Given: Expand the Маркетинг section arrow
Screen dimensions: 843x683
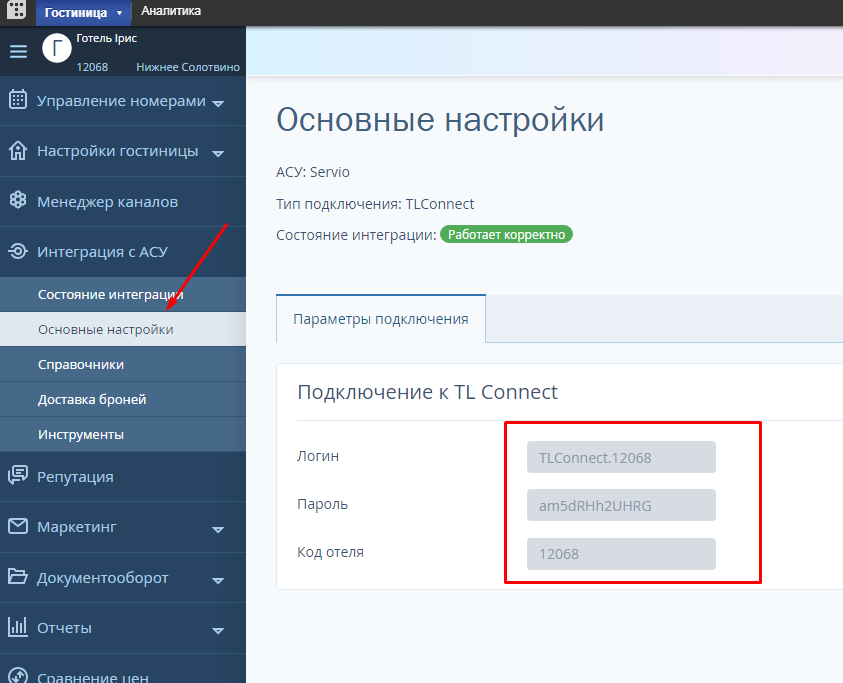Looking at the screenshot, I should point(218,529).
